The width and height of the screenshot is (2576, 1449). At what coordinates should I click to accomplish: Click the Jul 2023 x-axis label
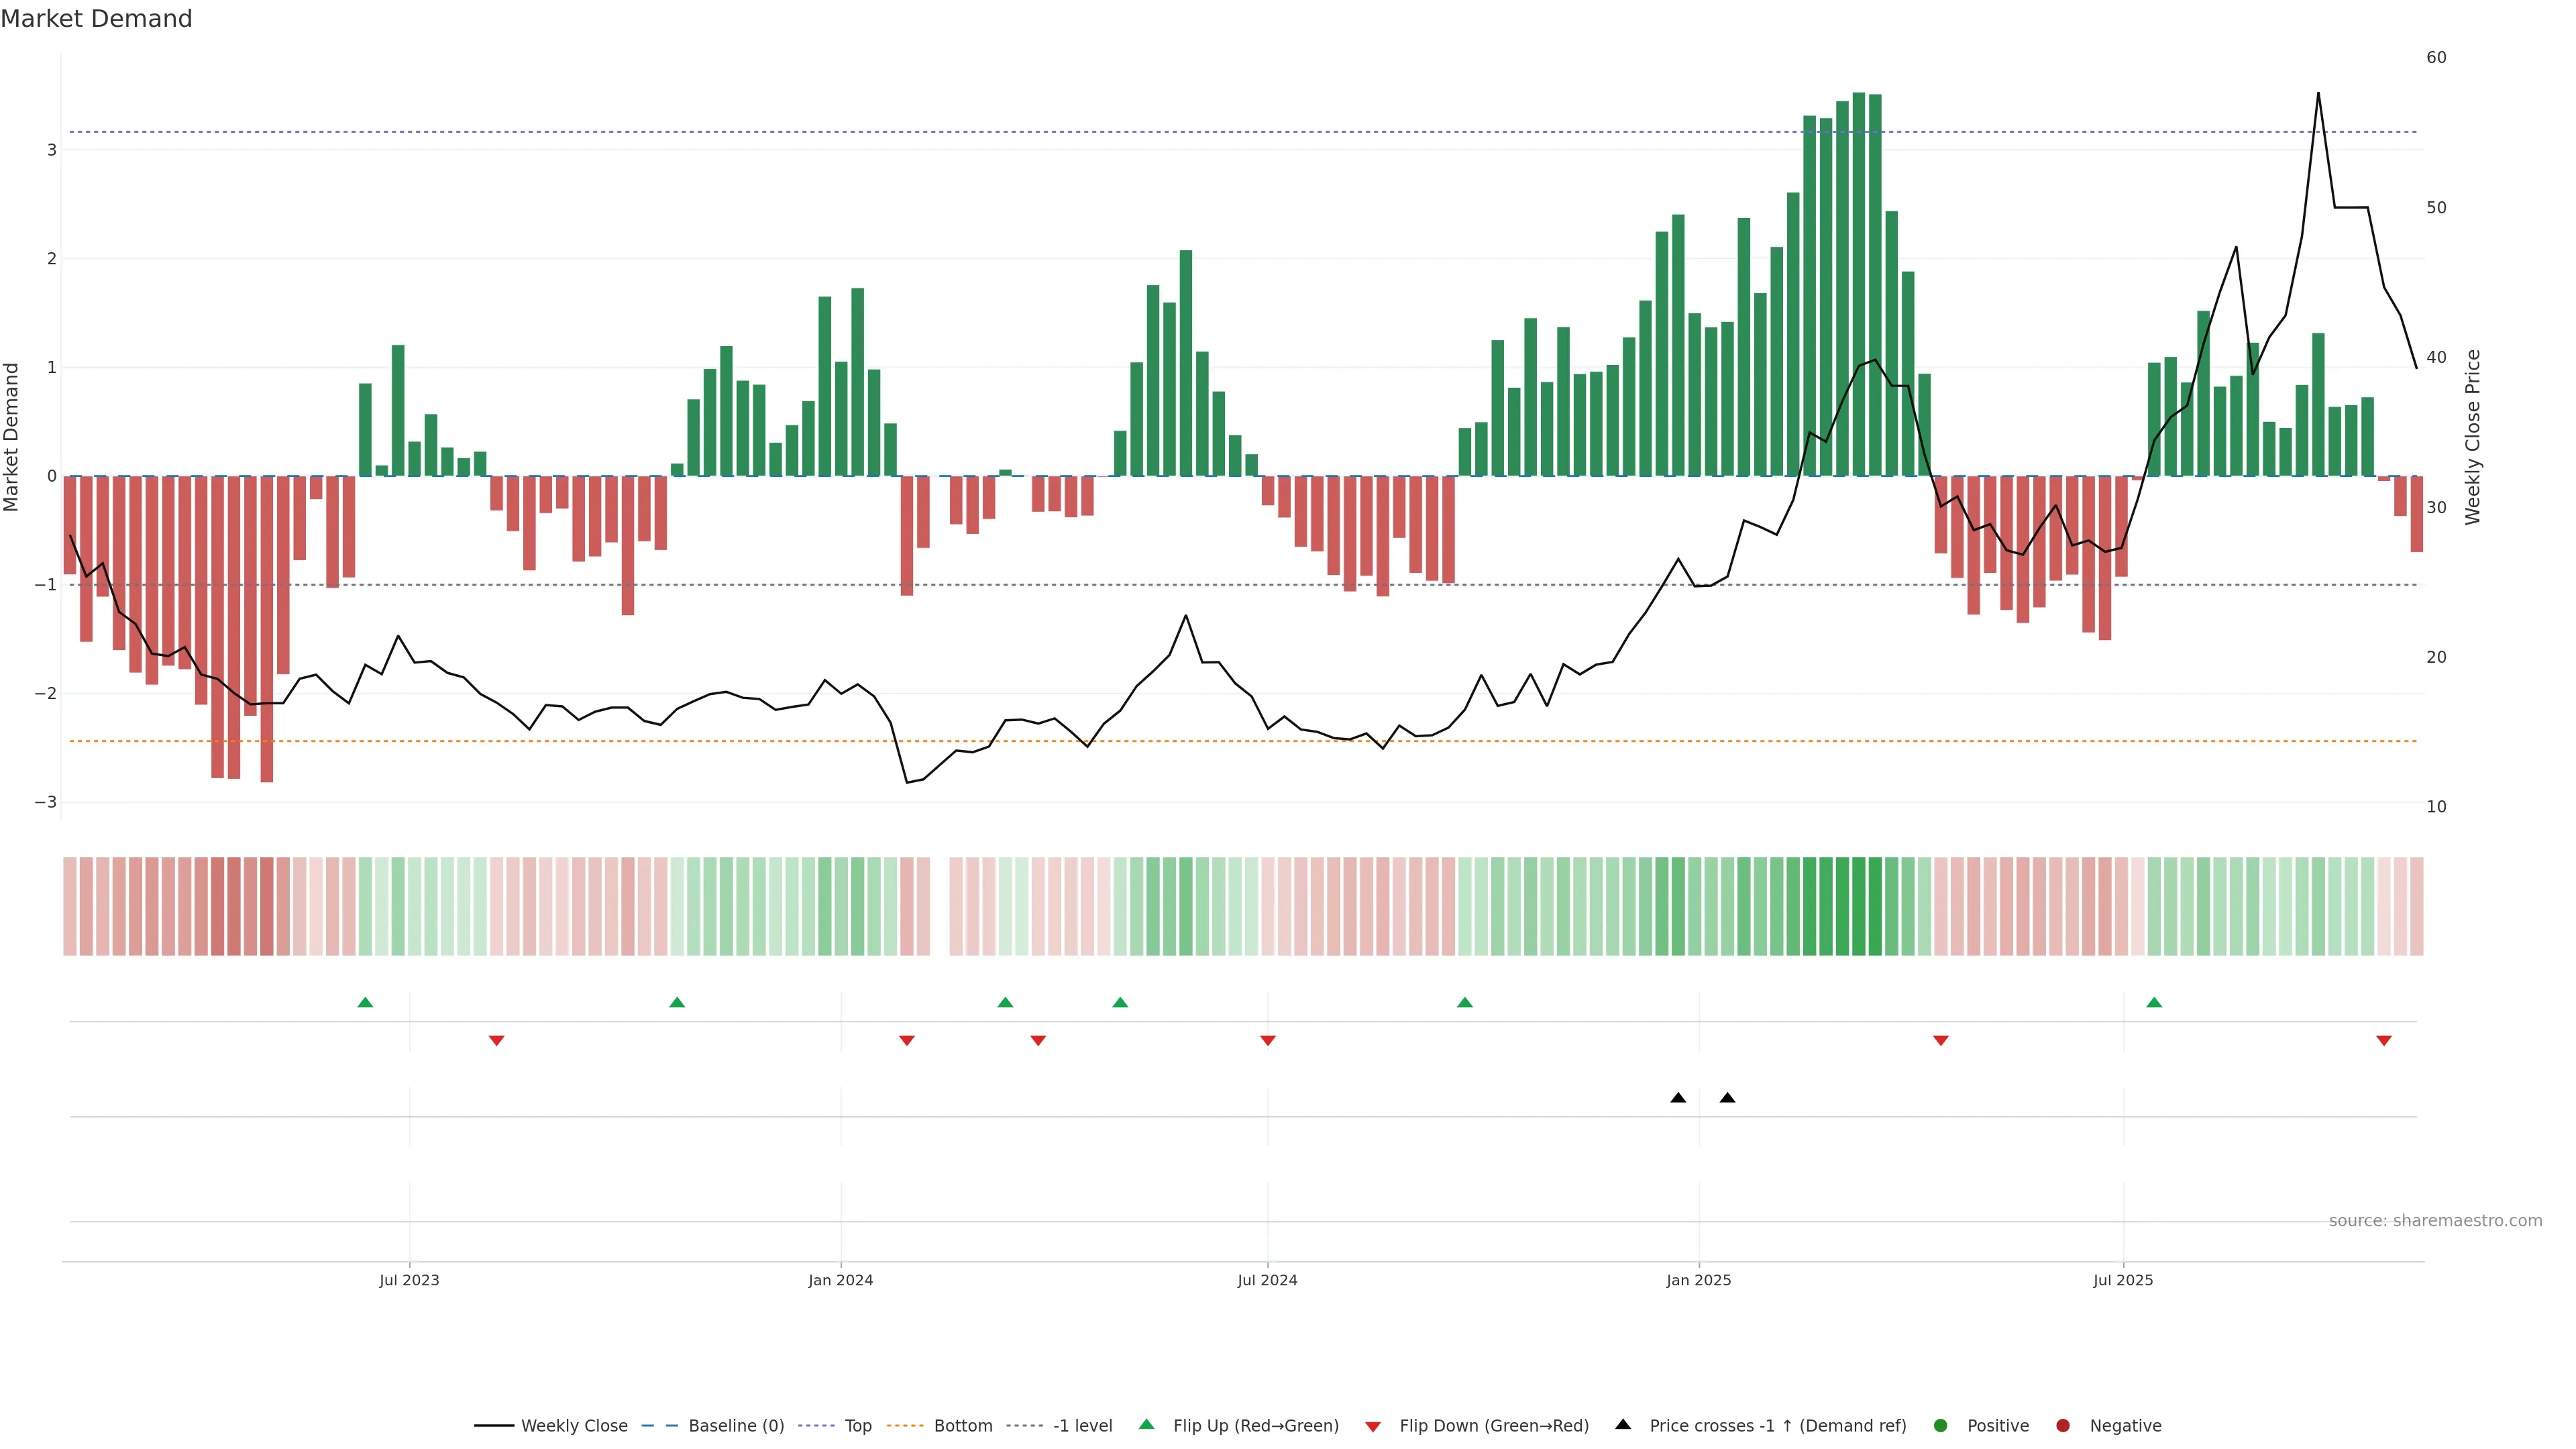(x=409, y=1280)
